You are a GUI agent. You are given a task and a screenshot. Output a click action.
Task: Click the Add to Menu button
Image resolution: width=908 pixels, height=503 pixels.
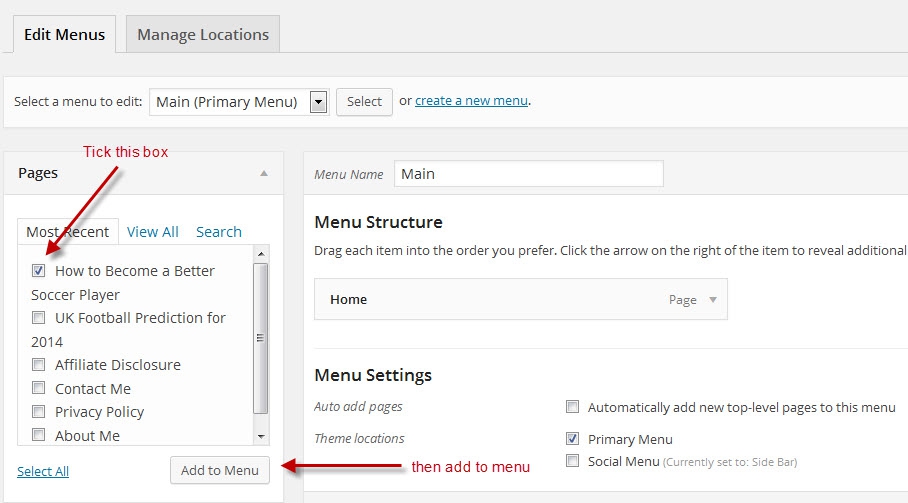click(220, 470)
